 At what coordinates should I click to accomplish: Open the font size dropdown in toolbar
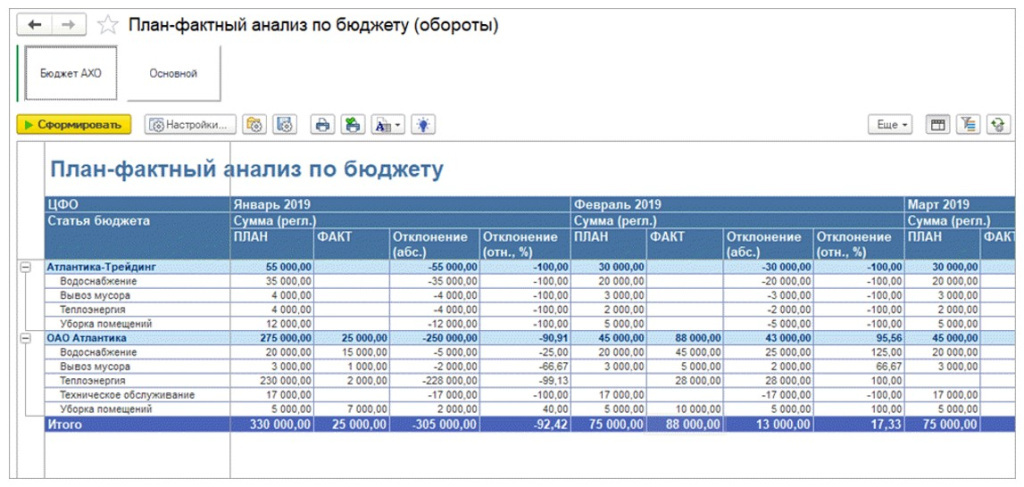pyautogui.click(x=387, y=125)
